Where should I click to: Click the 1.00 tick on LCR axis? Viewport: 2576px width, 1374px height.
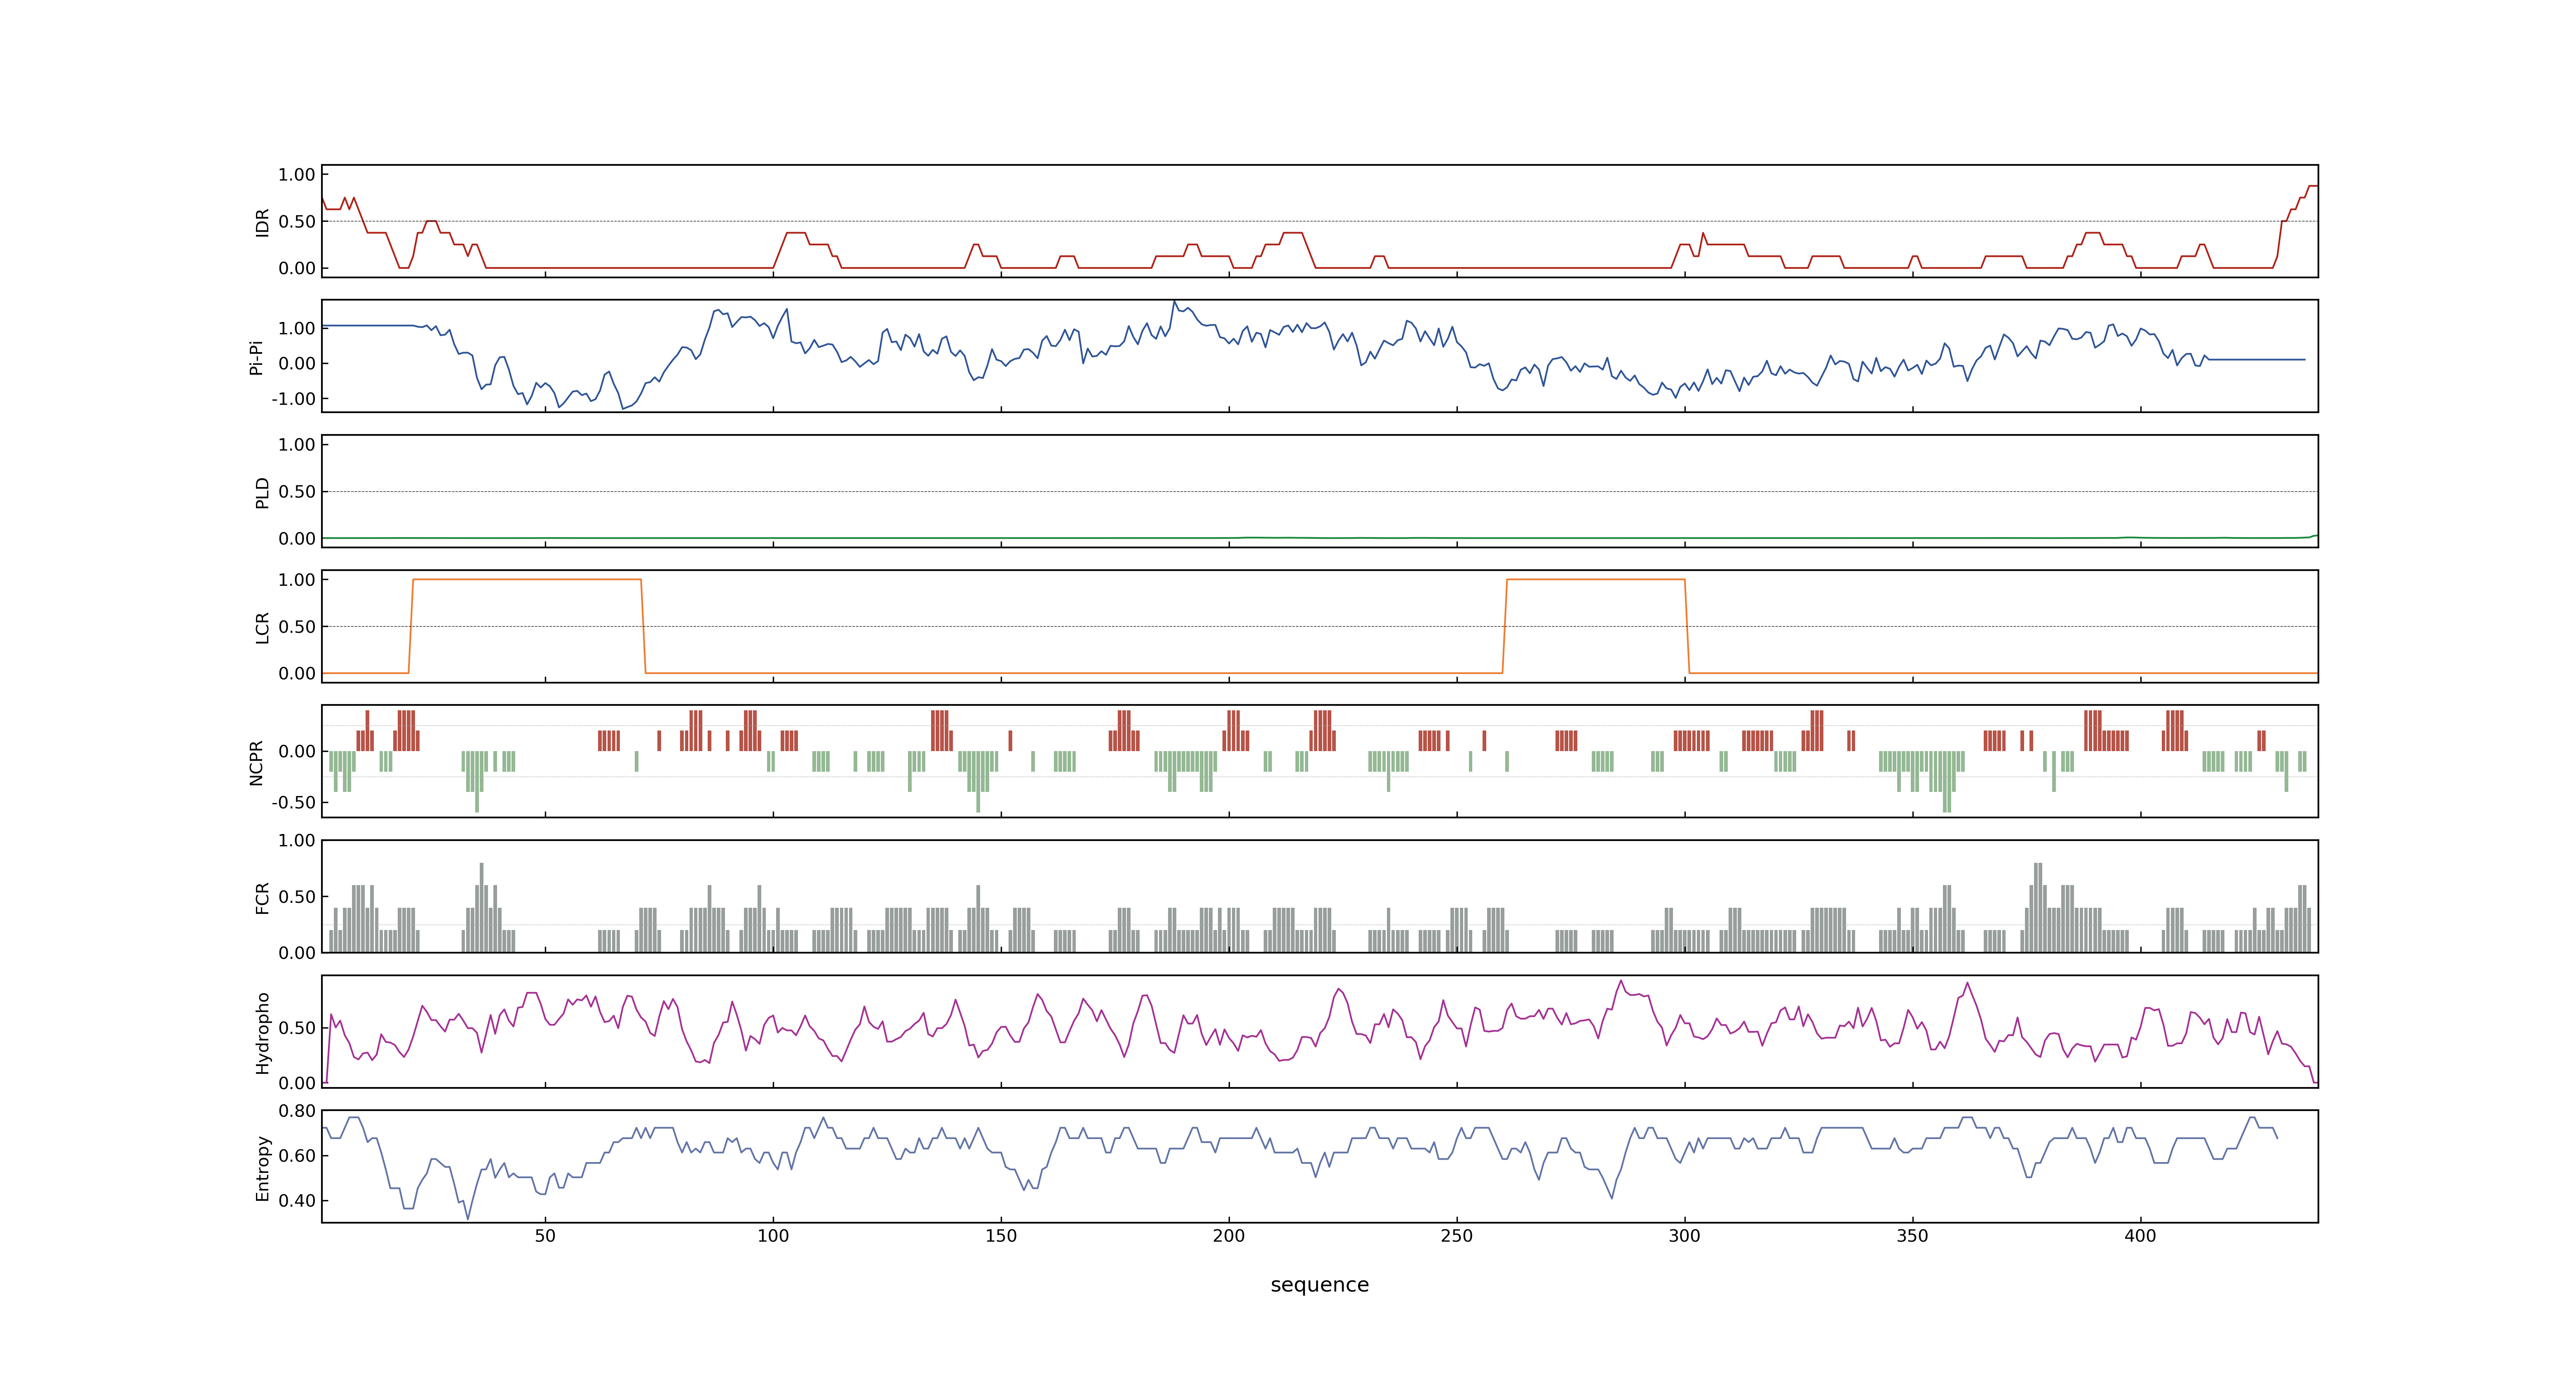coord(297,579)
